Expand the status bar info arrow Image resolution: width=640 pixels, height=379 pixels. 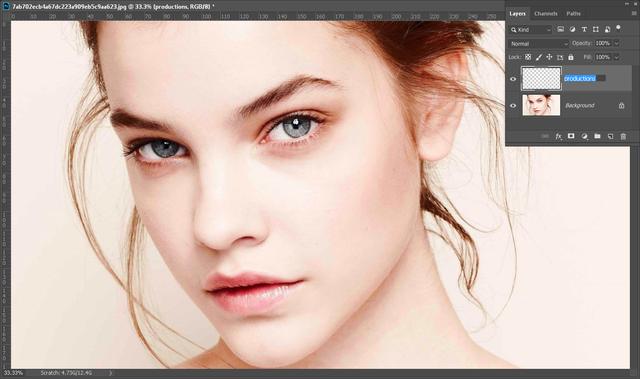point(111,372)
